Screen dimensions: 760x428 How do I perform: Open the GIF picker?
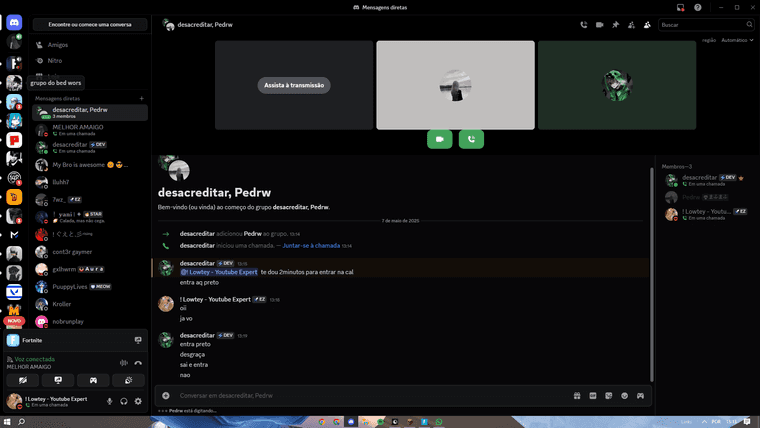(593, 396)
